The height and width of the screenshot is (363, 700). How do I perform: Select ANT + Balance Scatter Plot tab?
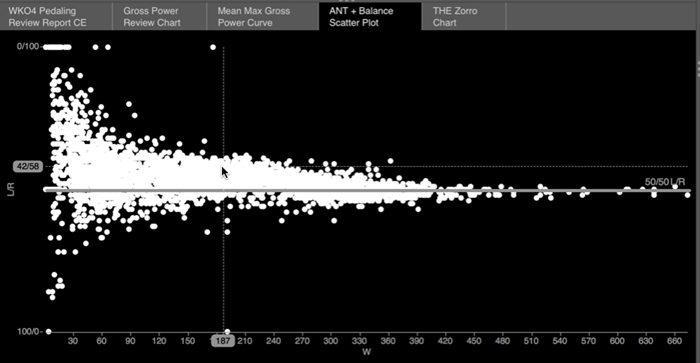coord(370,17)
